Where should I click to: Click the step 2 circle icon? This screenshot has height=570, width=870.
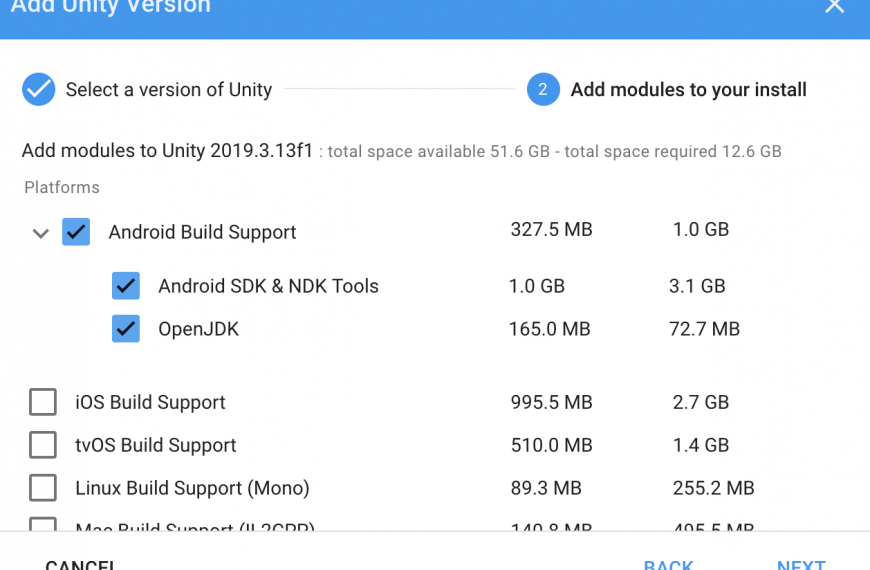coord(543,89)
